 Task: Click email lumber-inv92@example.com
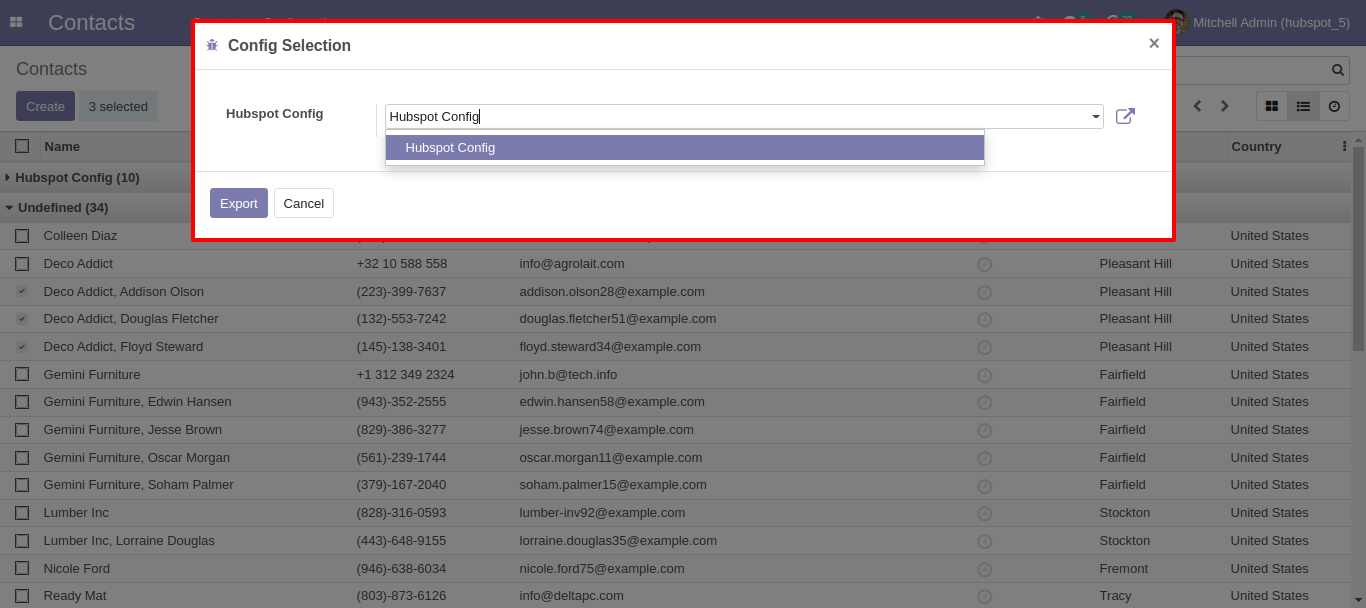[x=602, y=512]
